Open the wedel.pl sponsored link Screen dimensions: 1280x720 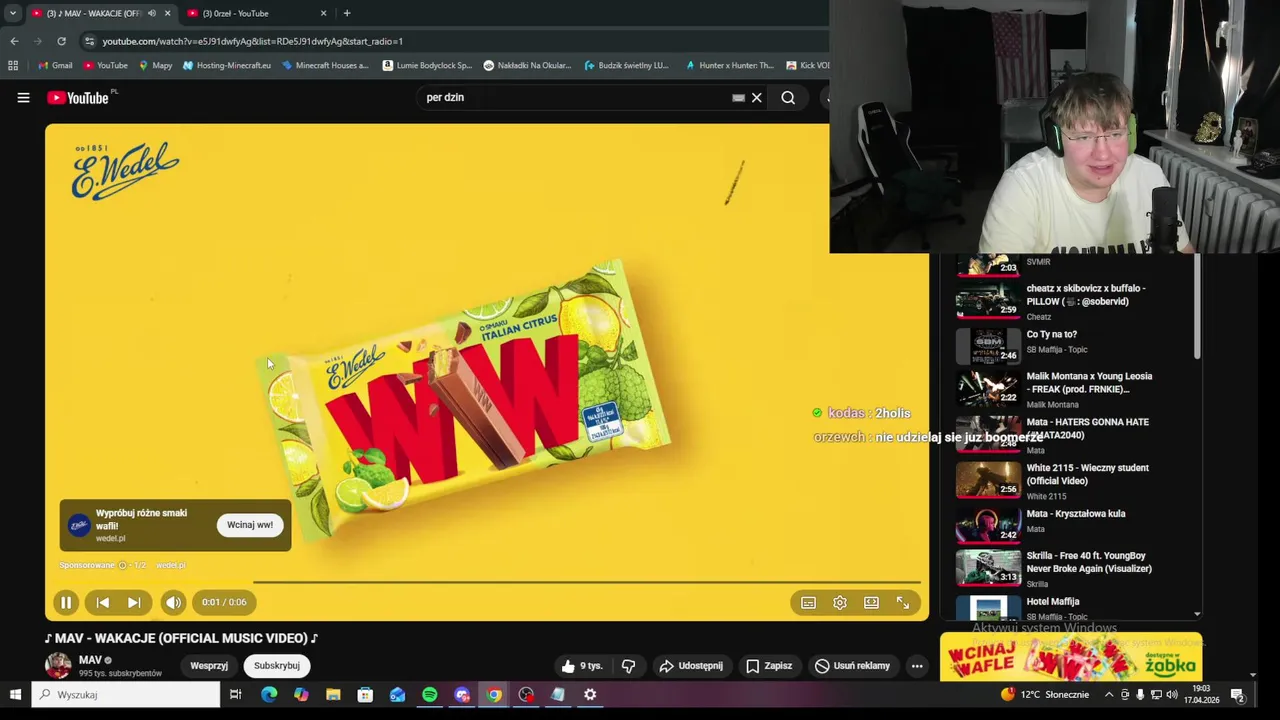(x=171, y=565)
